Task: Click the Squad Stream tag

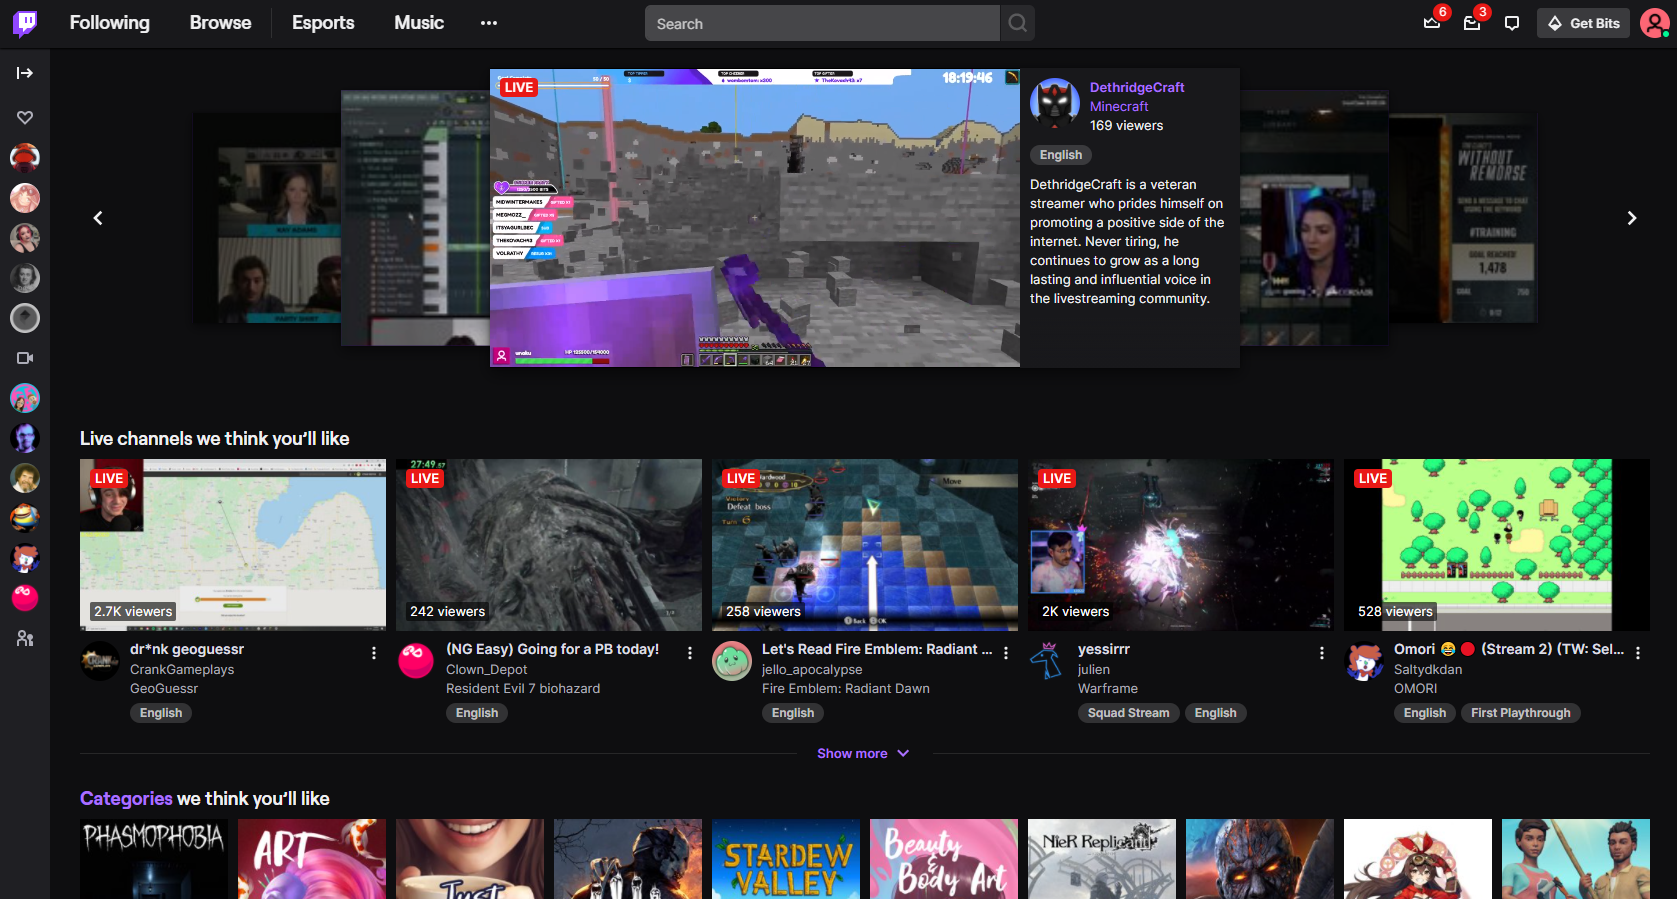Action: [1128, 713]
